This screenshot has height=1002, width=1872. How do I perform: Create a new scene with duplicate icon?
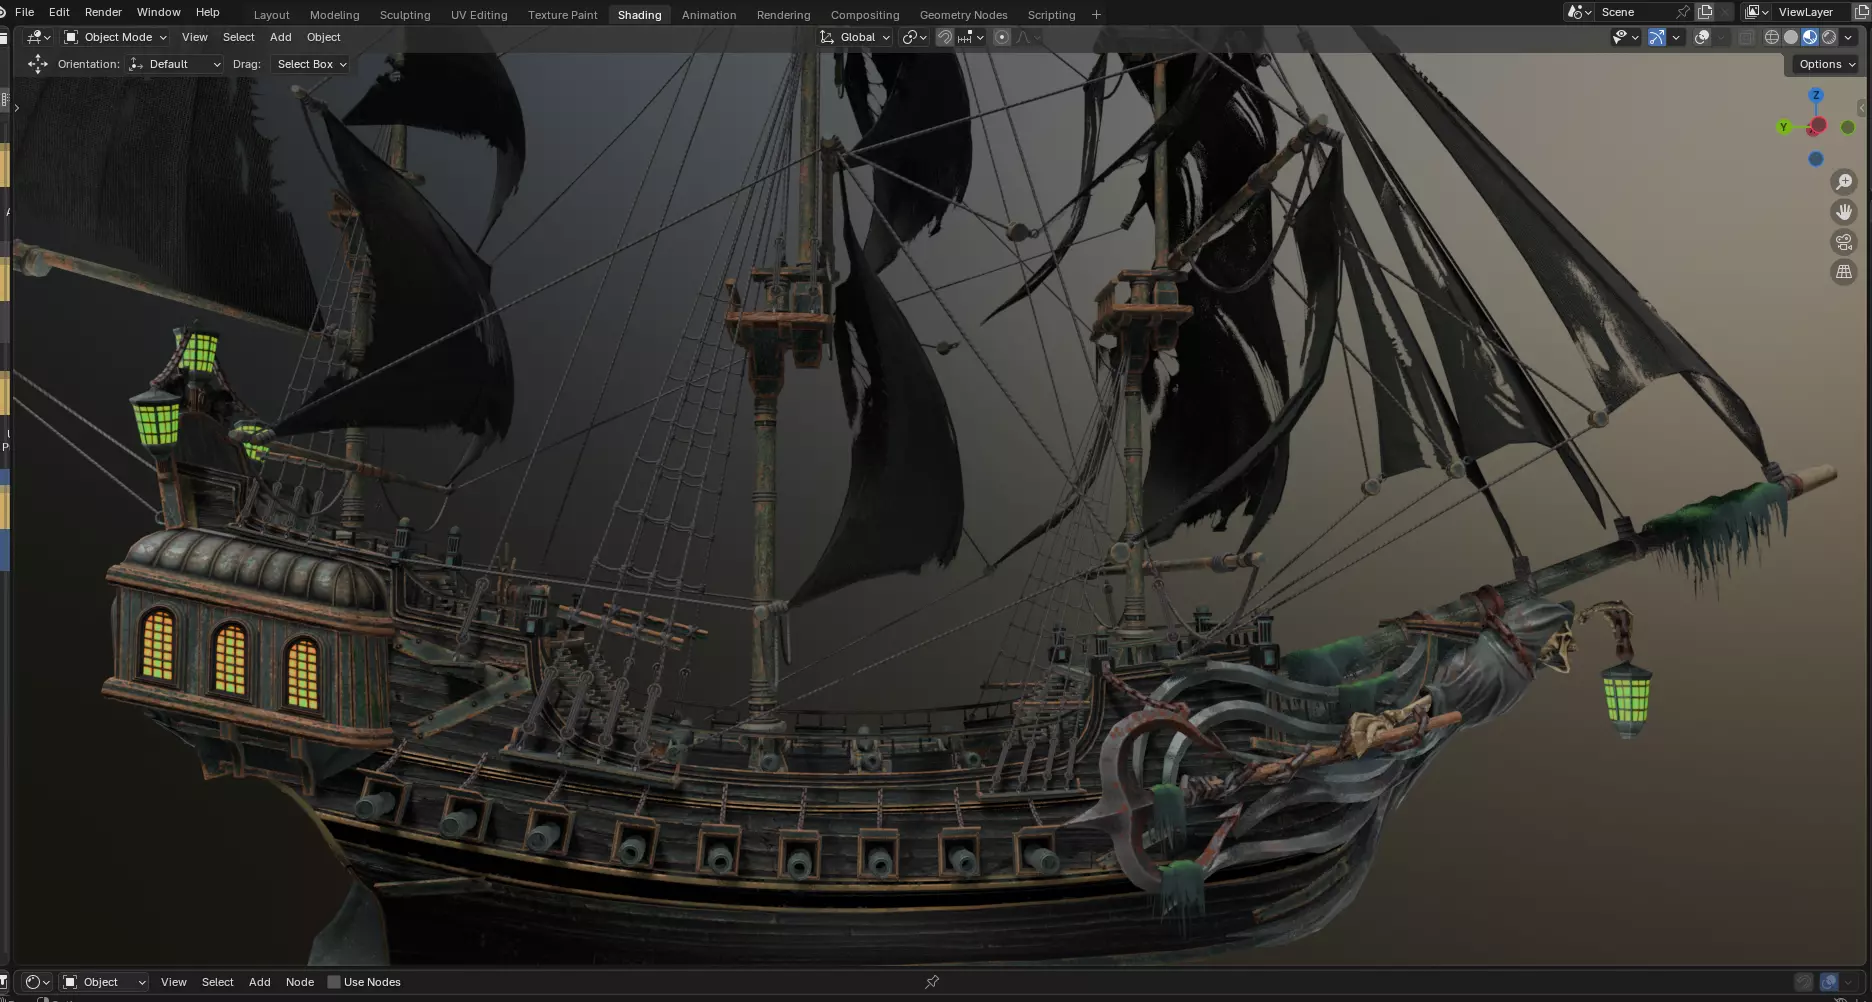click(x=1705, y=12)
